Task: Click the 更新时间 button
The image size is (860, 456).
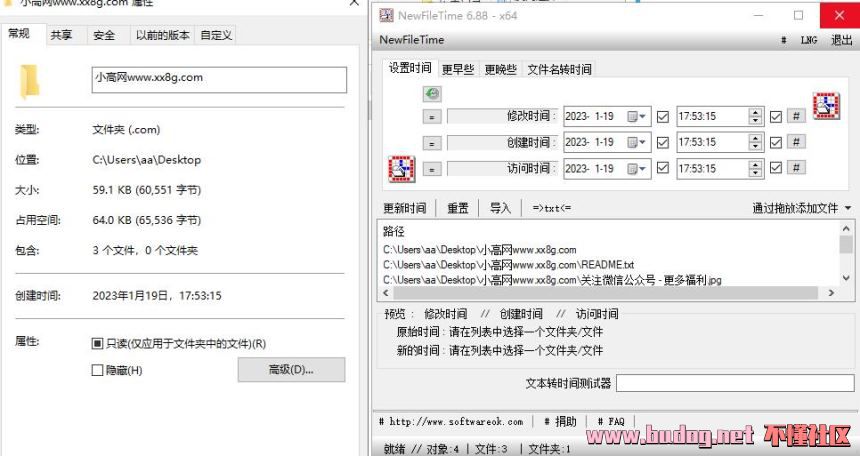Action: click(x=404, y=208)
